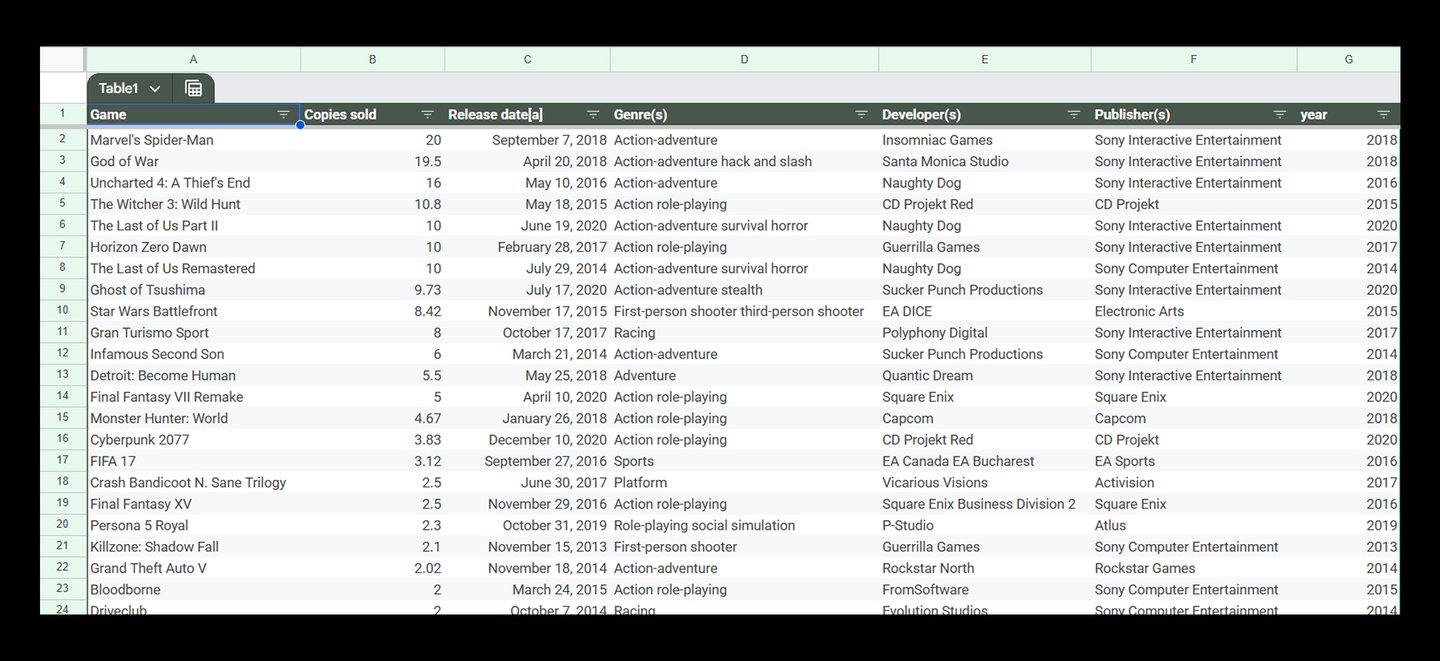This screenshot has width=1440, height=661.
Task: Select Uncharted 4: A Thief's End cell
Action: [193, 183]
